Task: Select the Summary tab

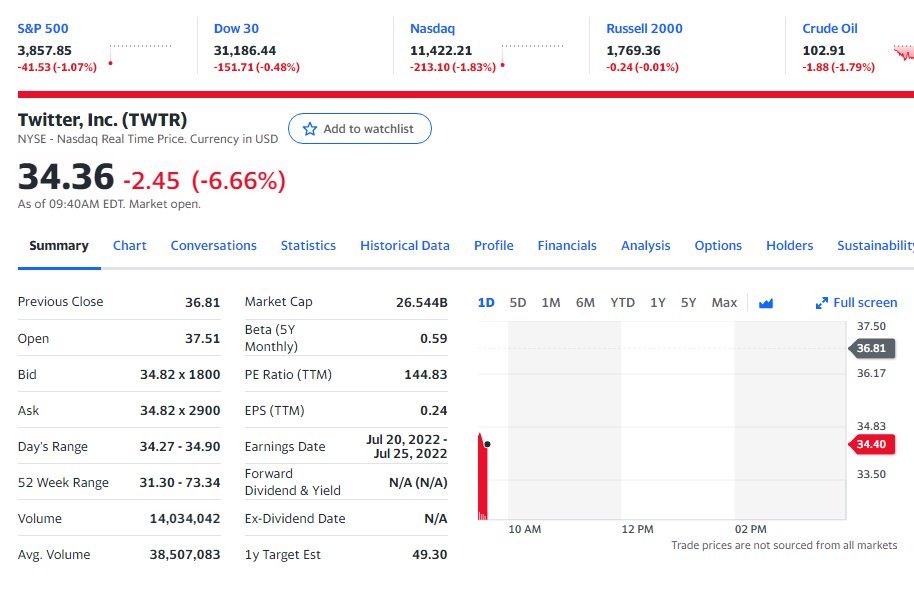Action: coord(59,246)
